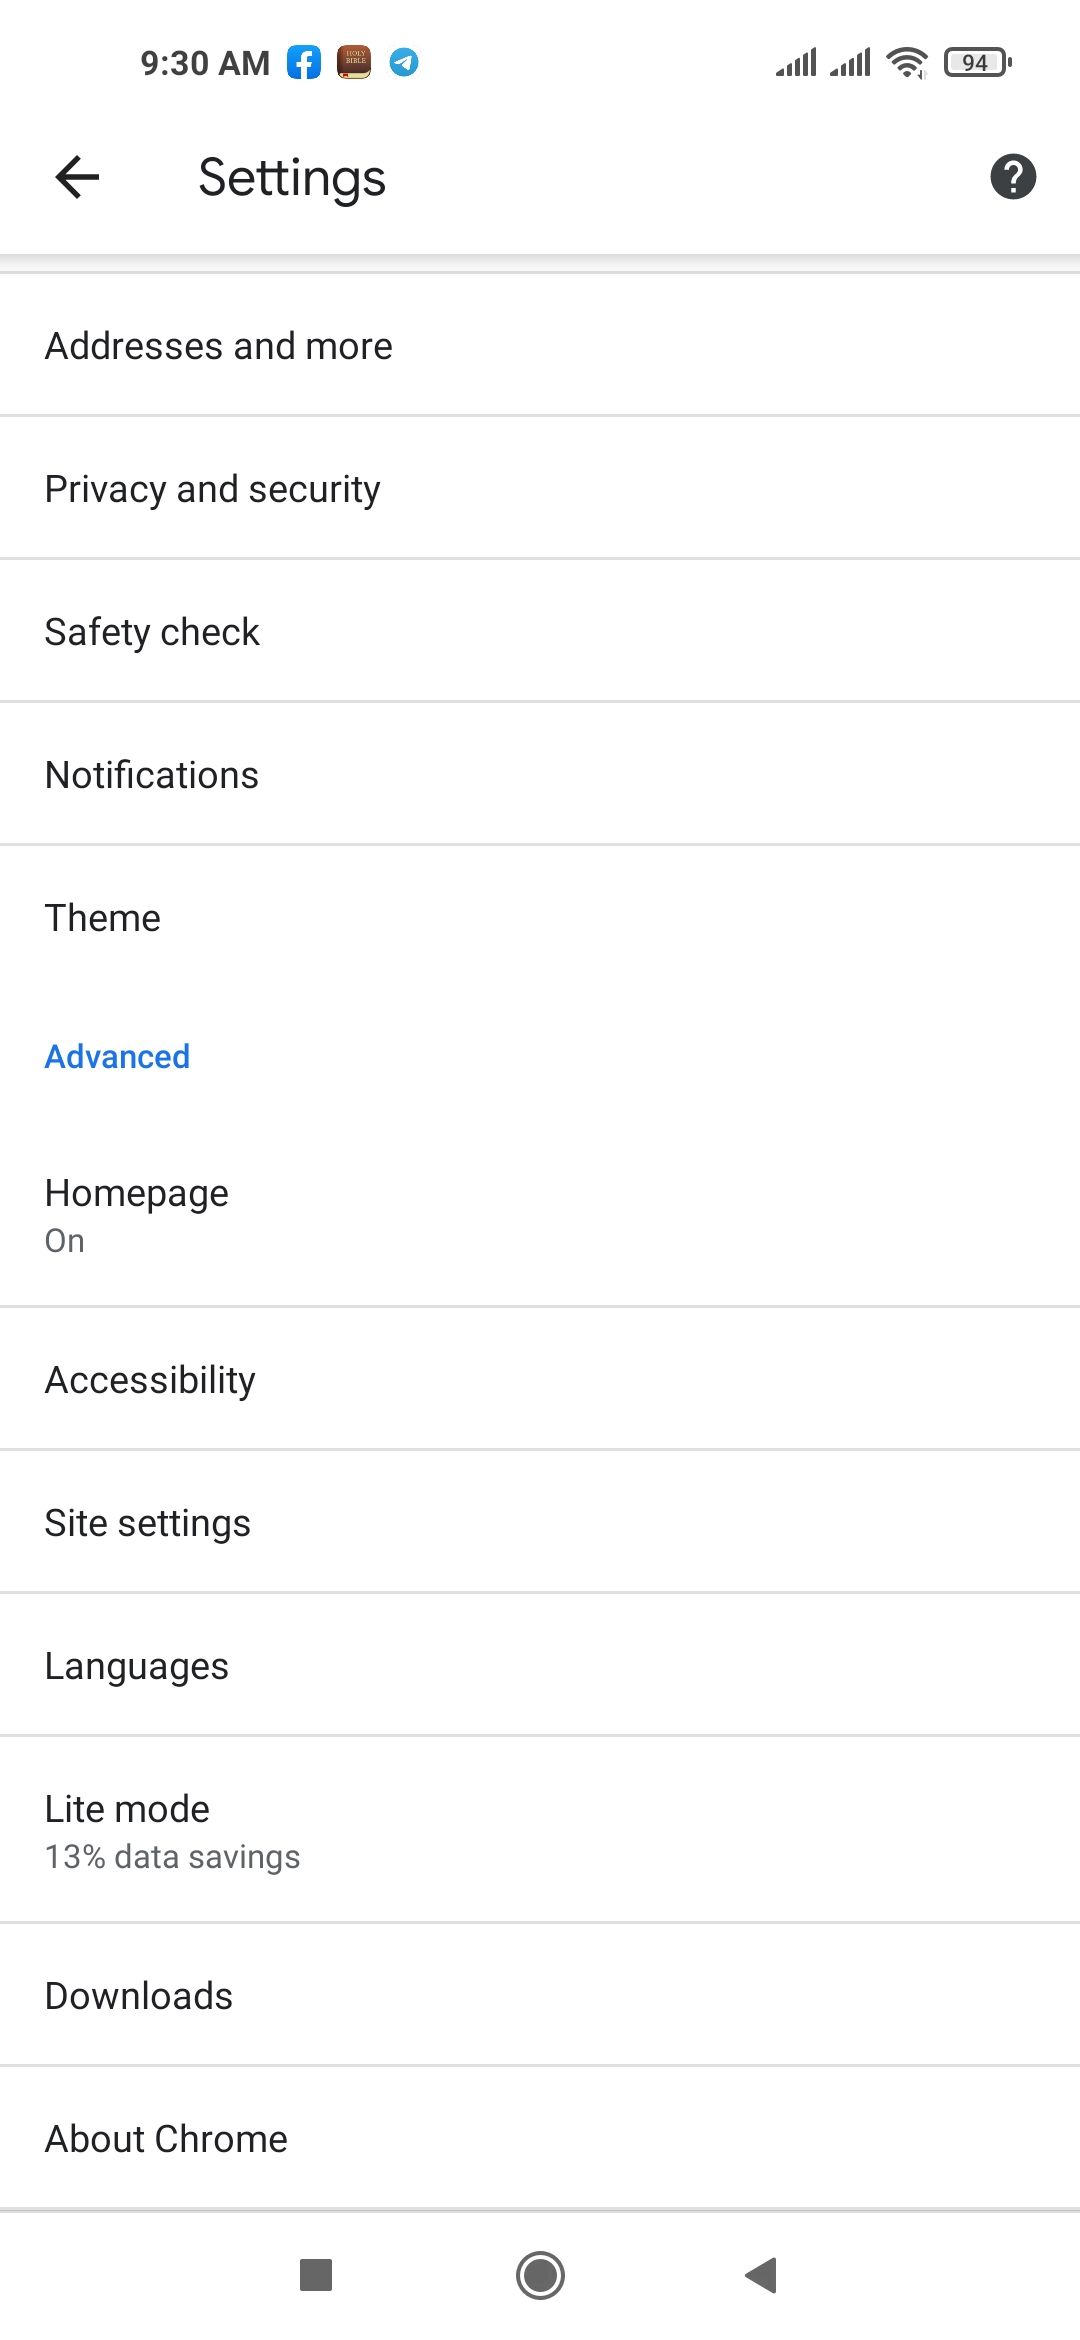Tap the Facebook notification icon
Image resolution: width=1080 pixels, height=2340 pixels.
(x=303, y=62)
